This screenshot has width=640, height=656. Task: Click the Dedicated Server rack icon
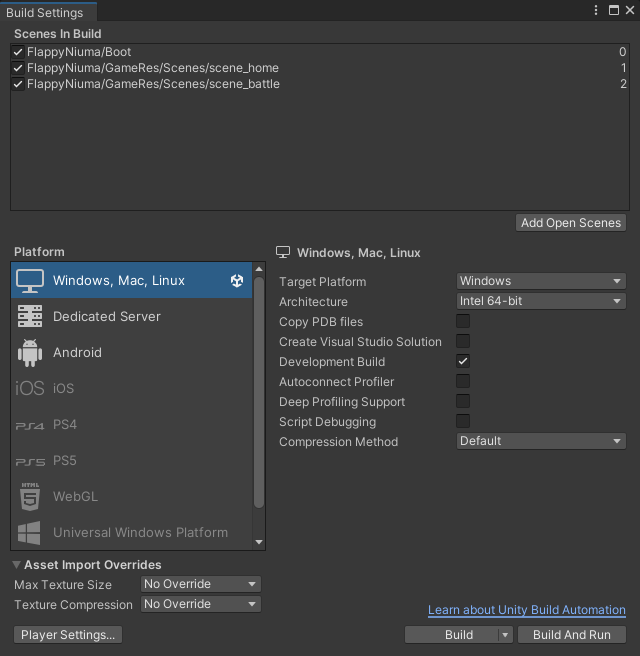coord(30,316)
